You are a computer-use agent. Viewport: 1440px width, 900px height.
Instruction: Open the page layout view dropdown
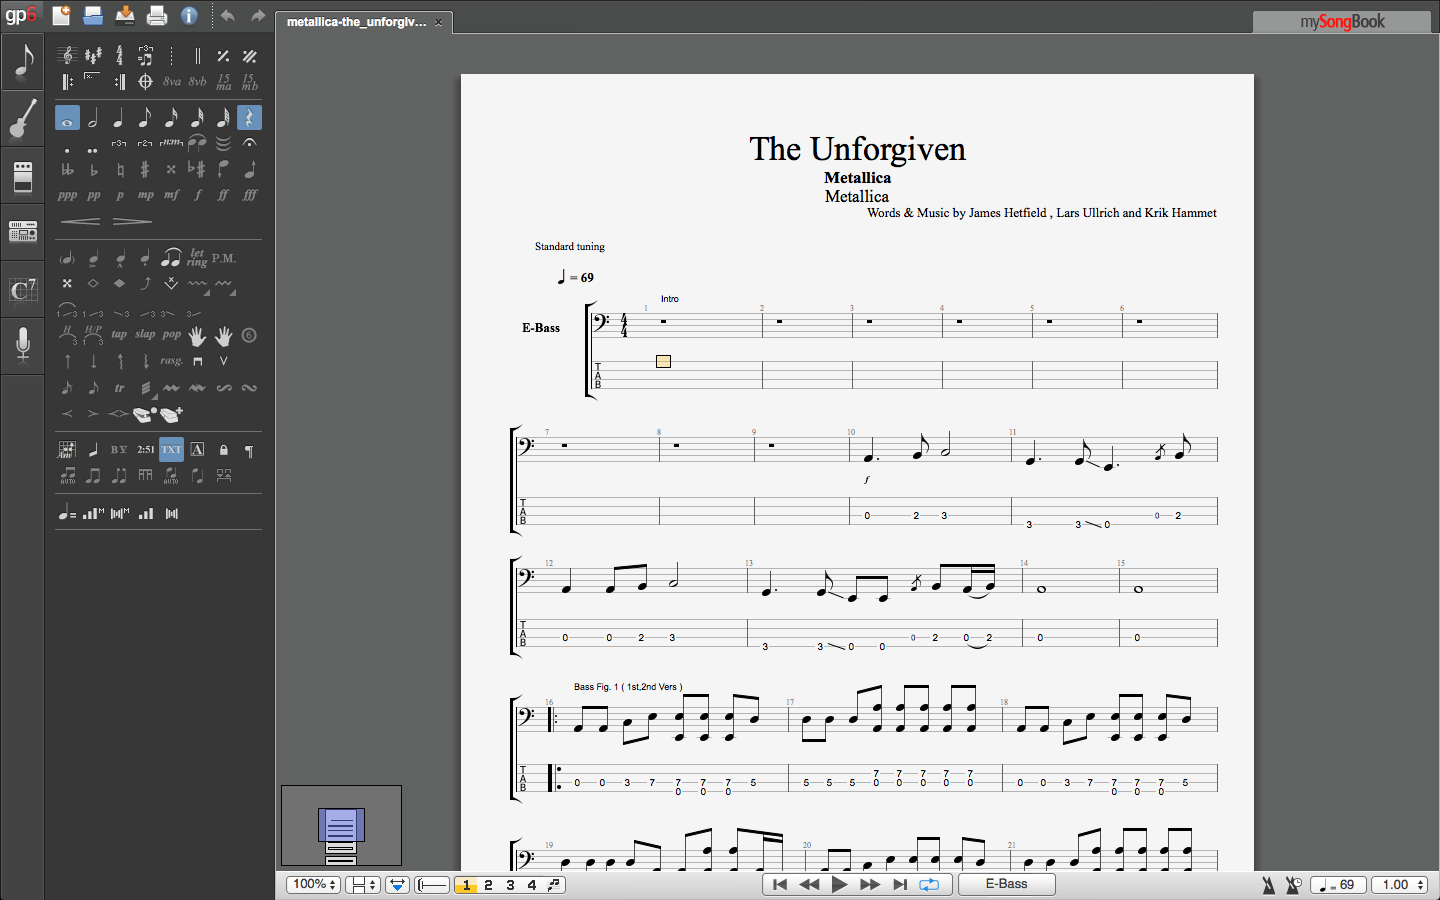[x=362, y=885]
